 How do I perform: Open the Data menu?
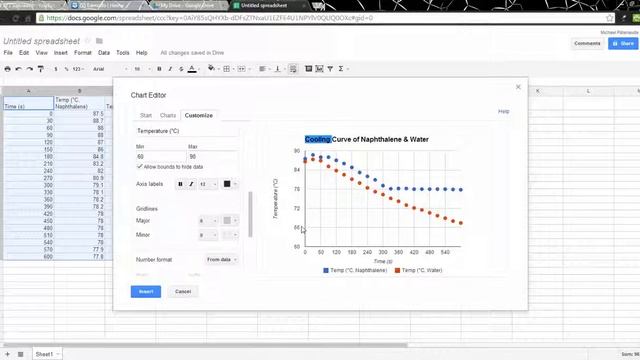(104, 53)
